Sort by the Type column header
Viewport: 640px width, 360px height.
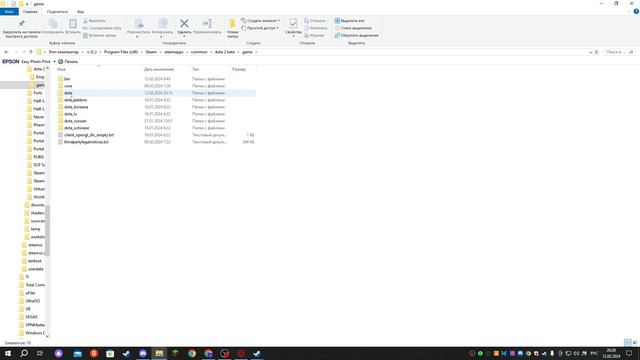pos(196,69)
